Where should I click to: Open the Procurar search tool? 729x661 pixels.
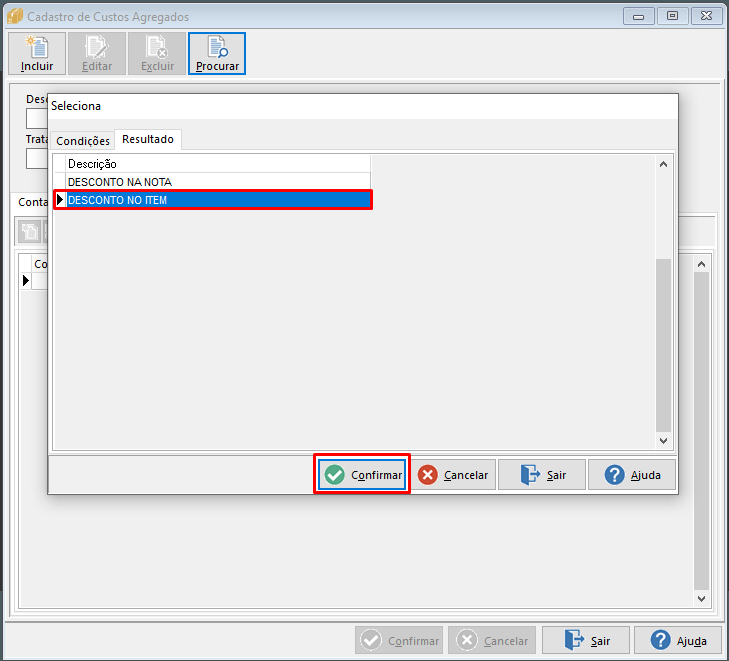click(x=217, y=53)
